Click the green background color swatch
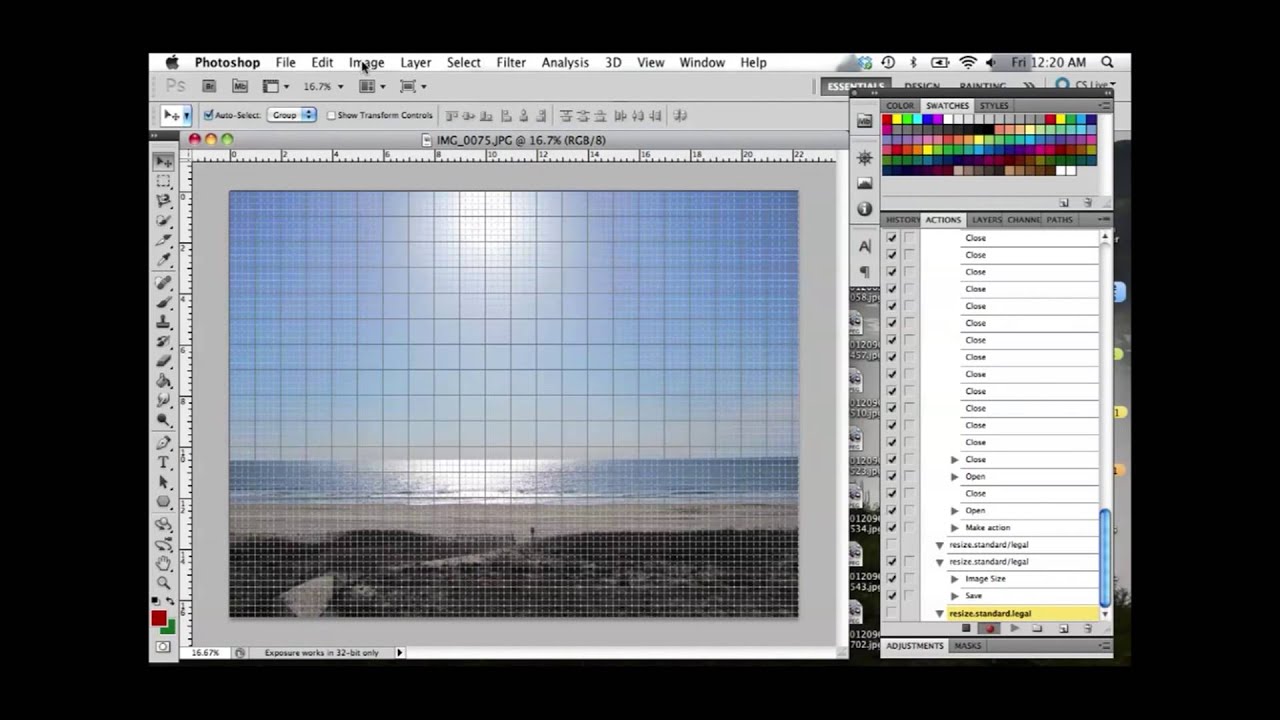 tap(169, 628)
